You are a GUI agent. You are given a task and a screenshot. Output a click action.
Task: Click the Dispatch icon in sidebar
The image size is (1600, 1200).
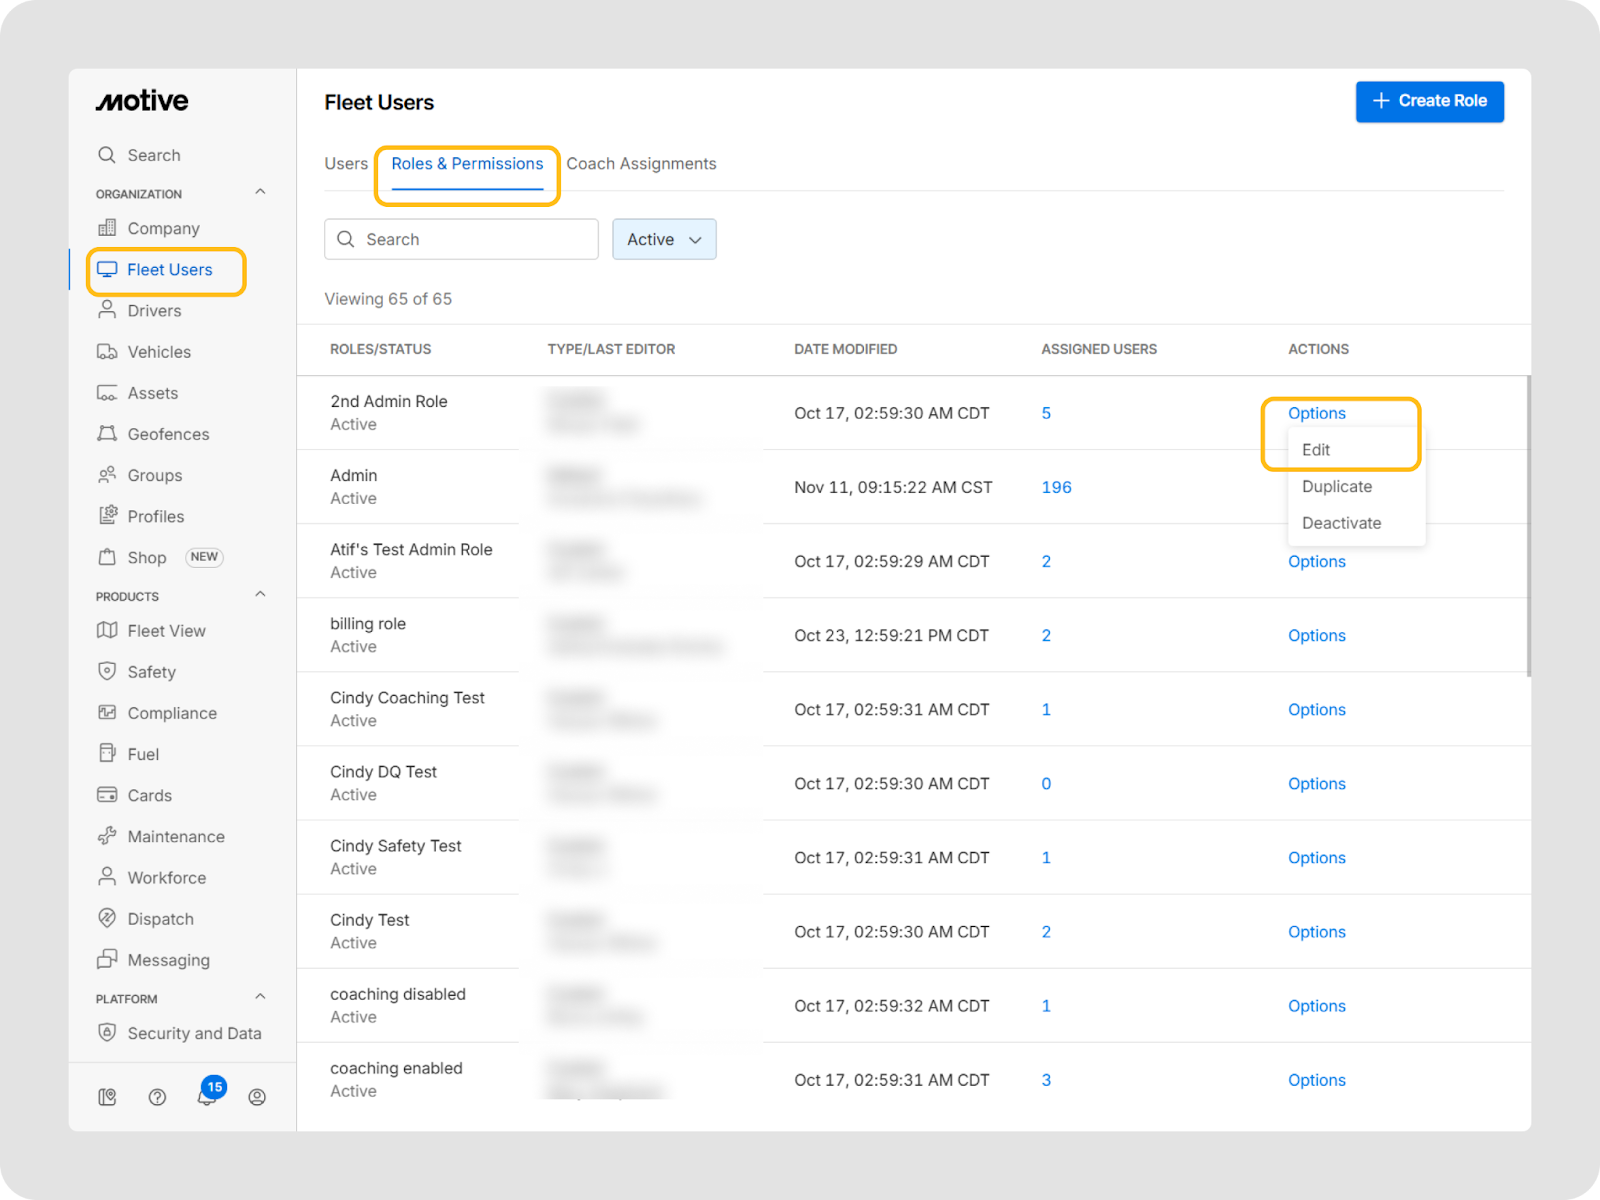[x=107, y=918]
